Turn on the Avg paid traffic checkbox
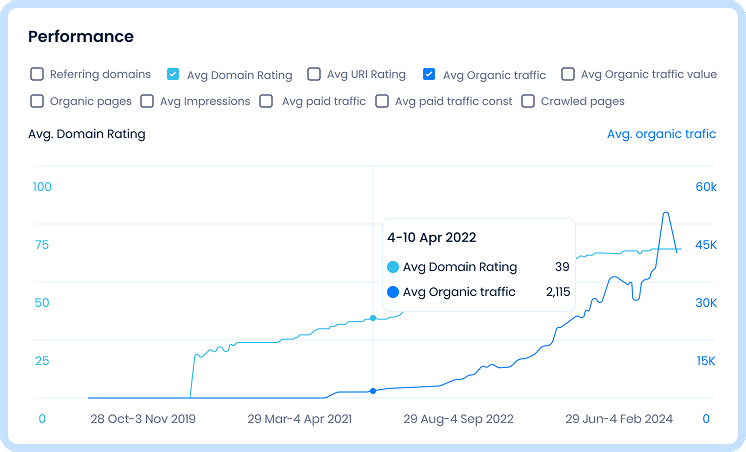This screenshot has width=746, height=452. (x=267, y=101)
